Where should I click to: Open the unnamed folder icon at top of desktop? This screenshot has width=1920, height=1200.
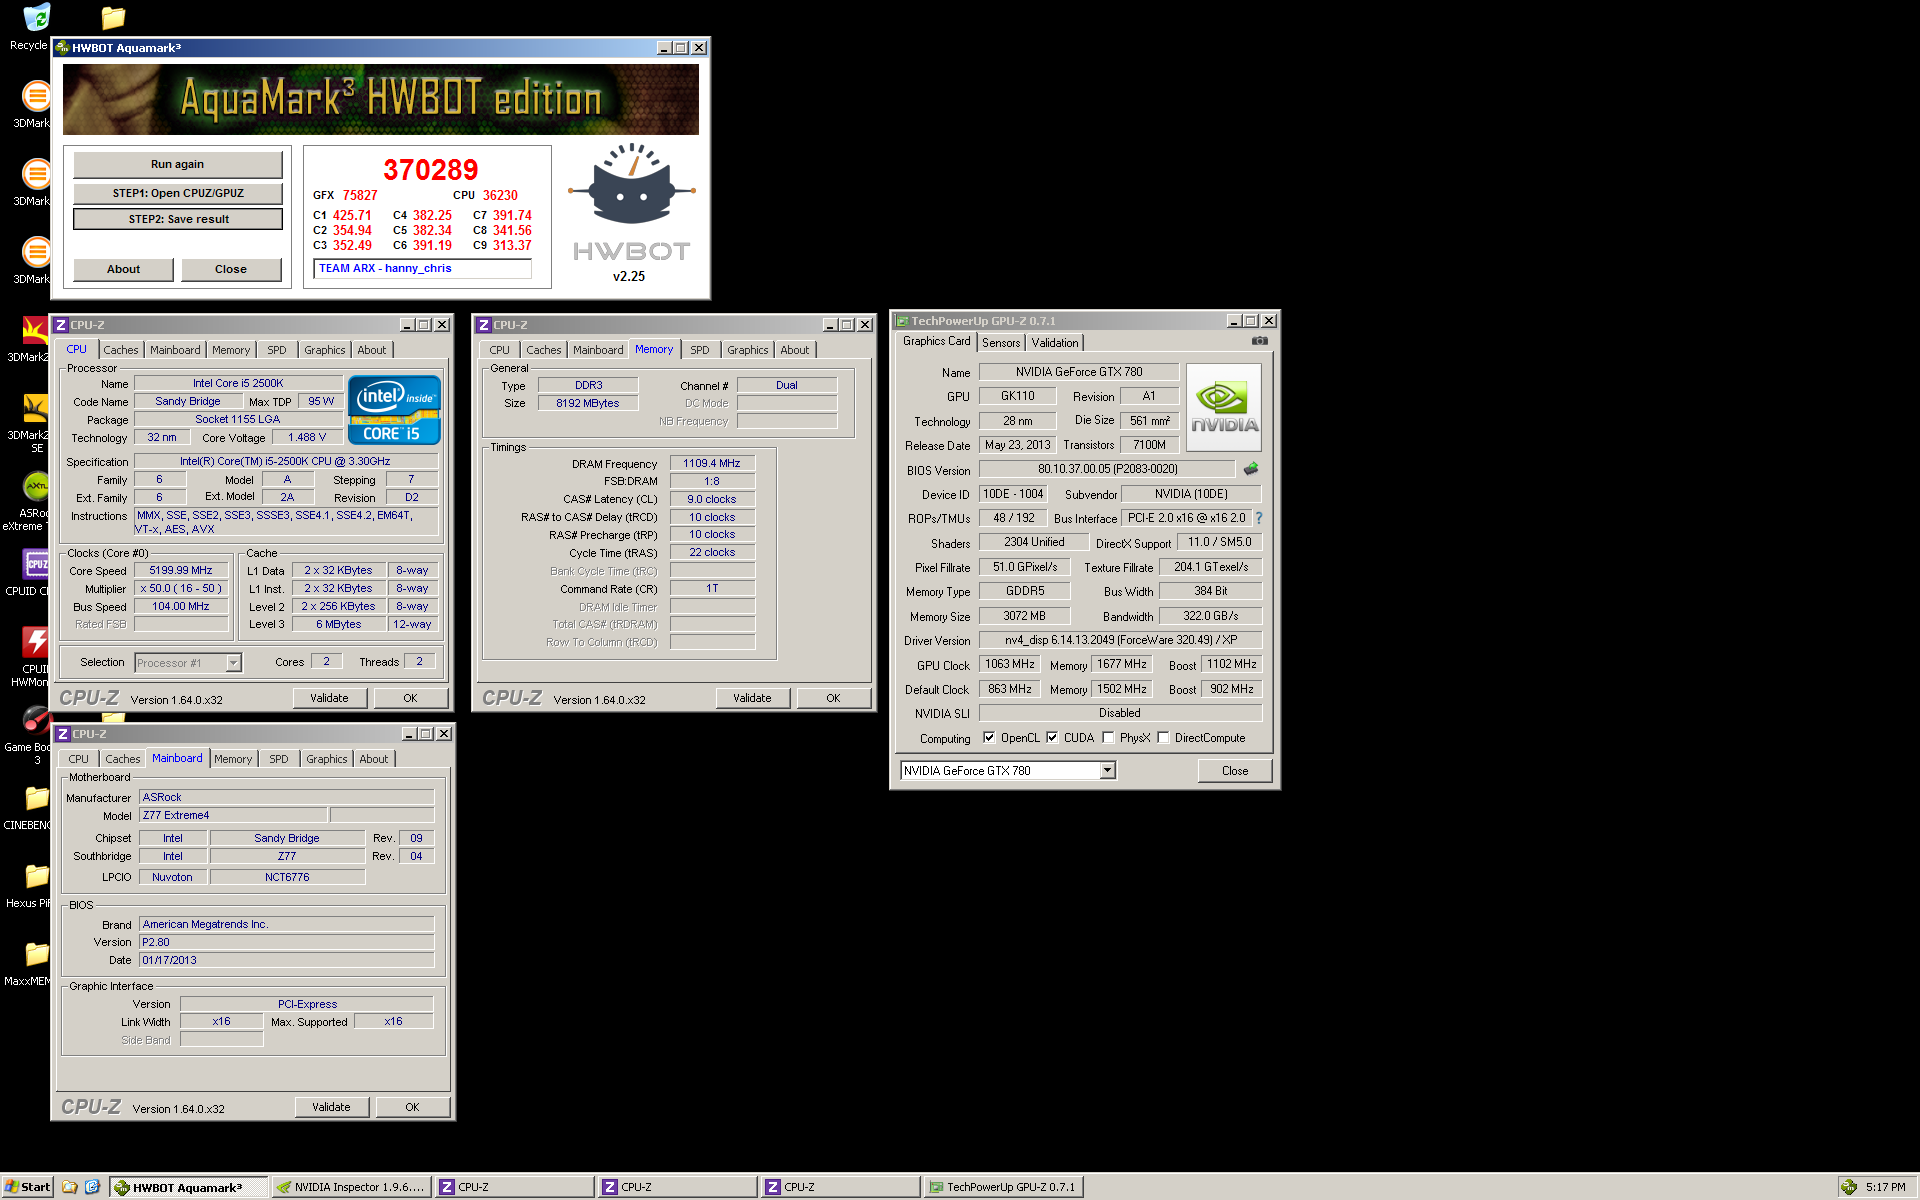point(113,18)
